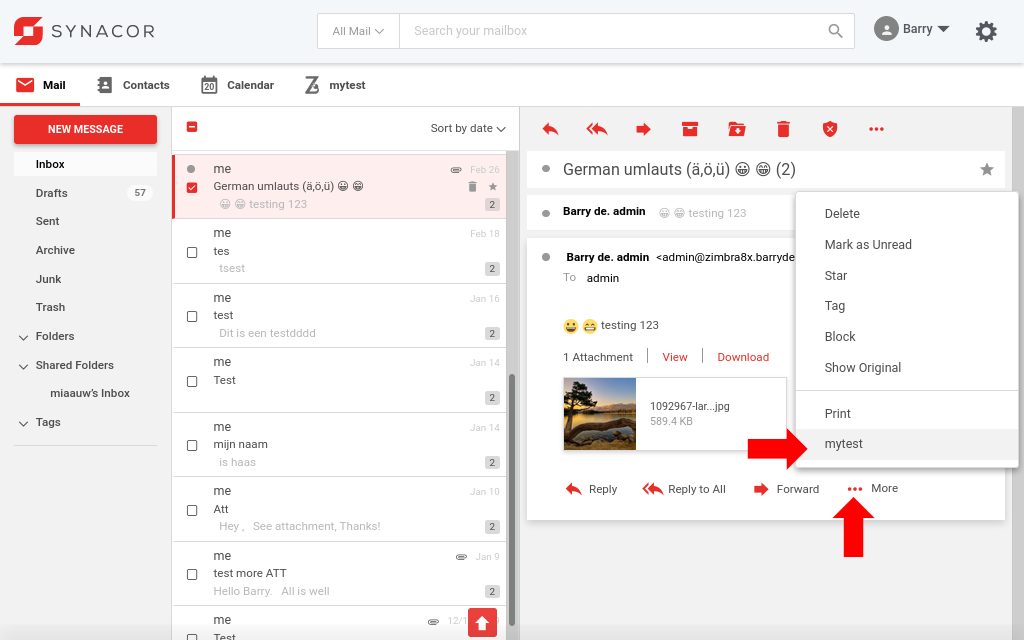This screenshot has height=640, width=1024.
Task: Click the search magnifier icon
Action: point(835,31)
